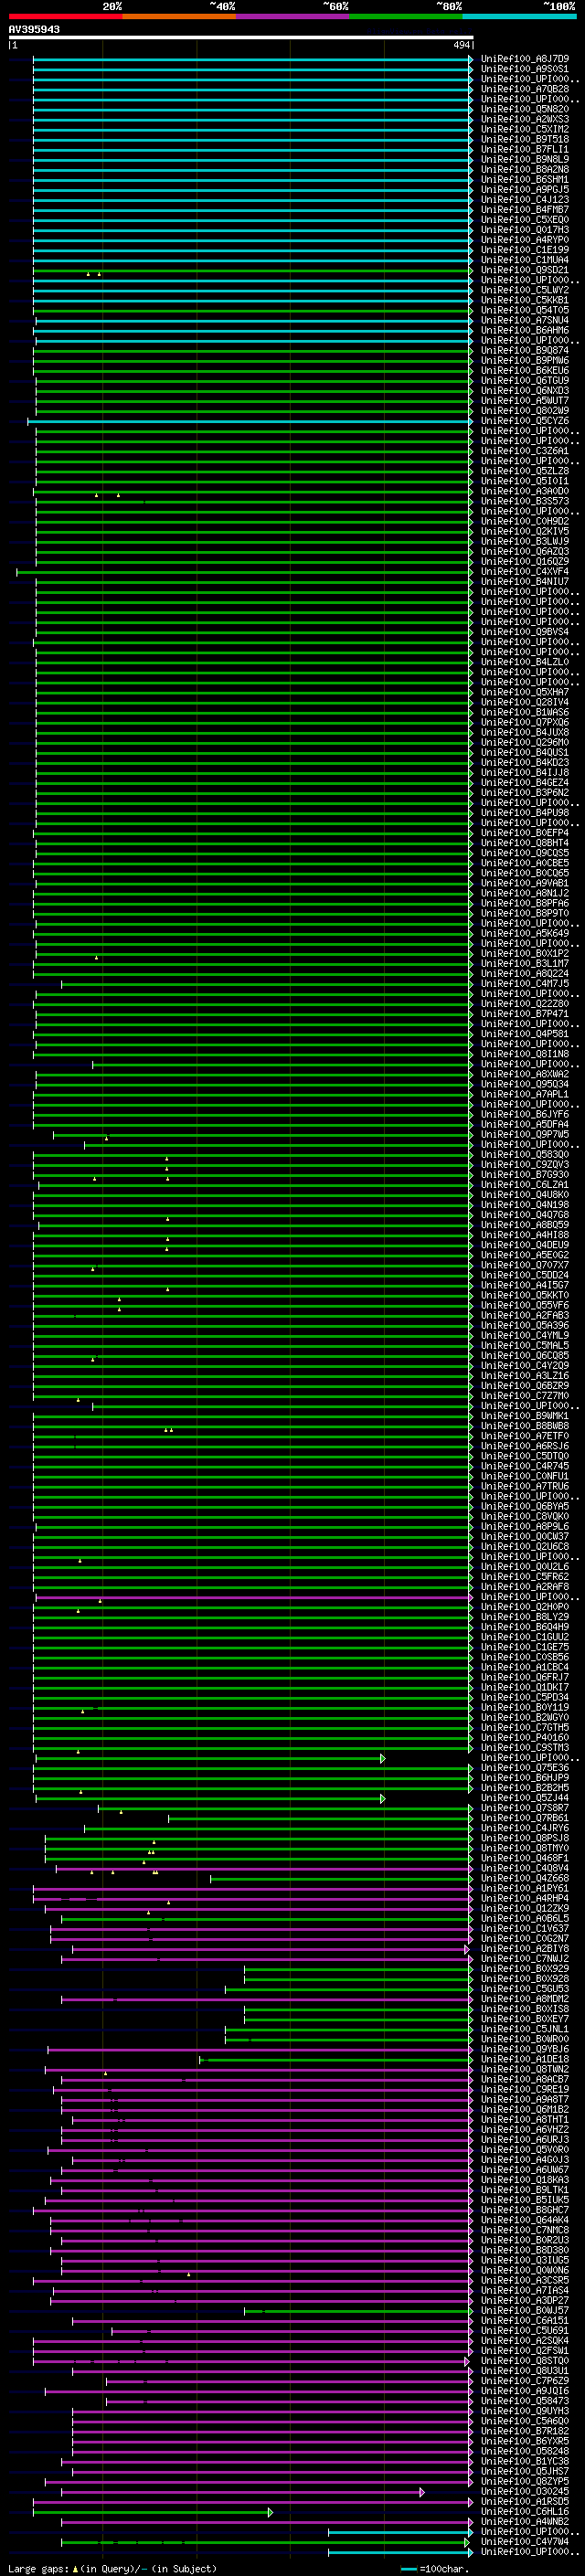The height and width of the screenshot is (2576, 585).
Task: Select the UniRef100_C4J123 label
Action: point(525,199)
